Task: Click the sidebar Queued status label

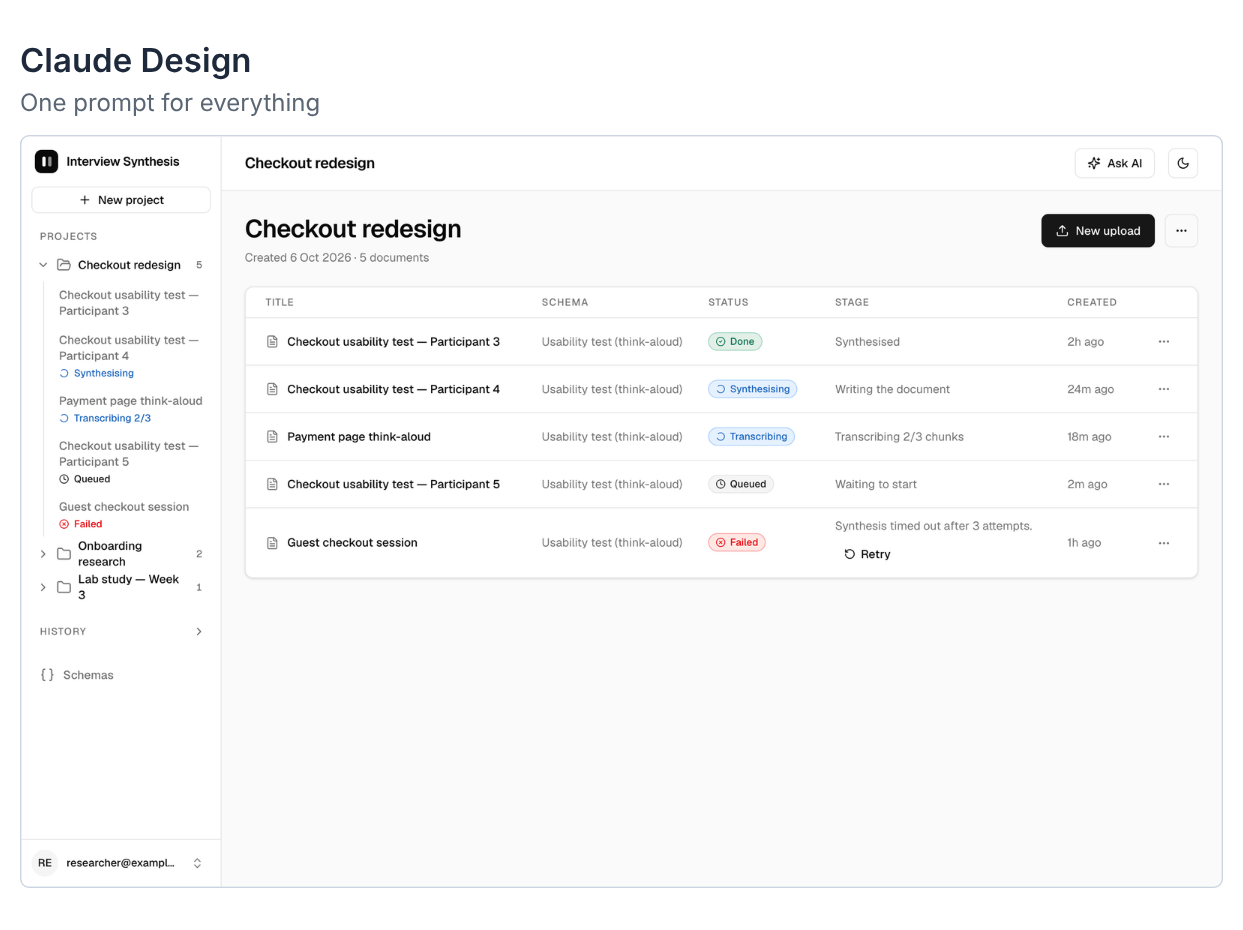Action: [85, 479]
